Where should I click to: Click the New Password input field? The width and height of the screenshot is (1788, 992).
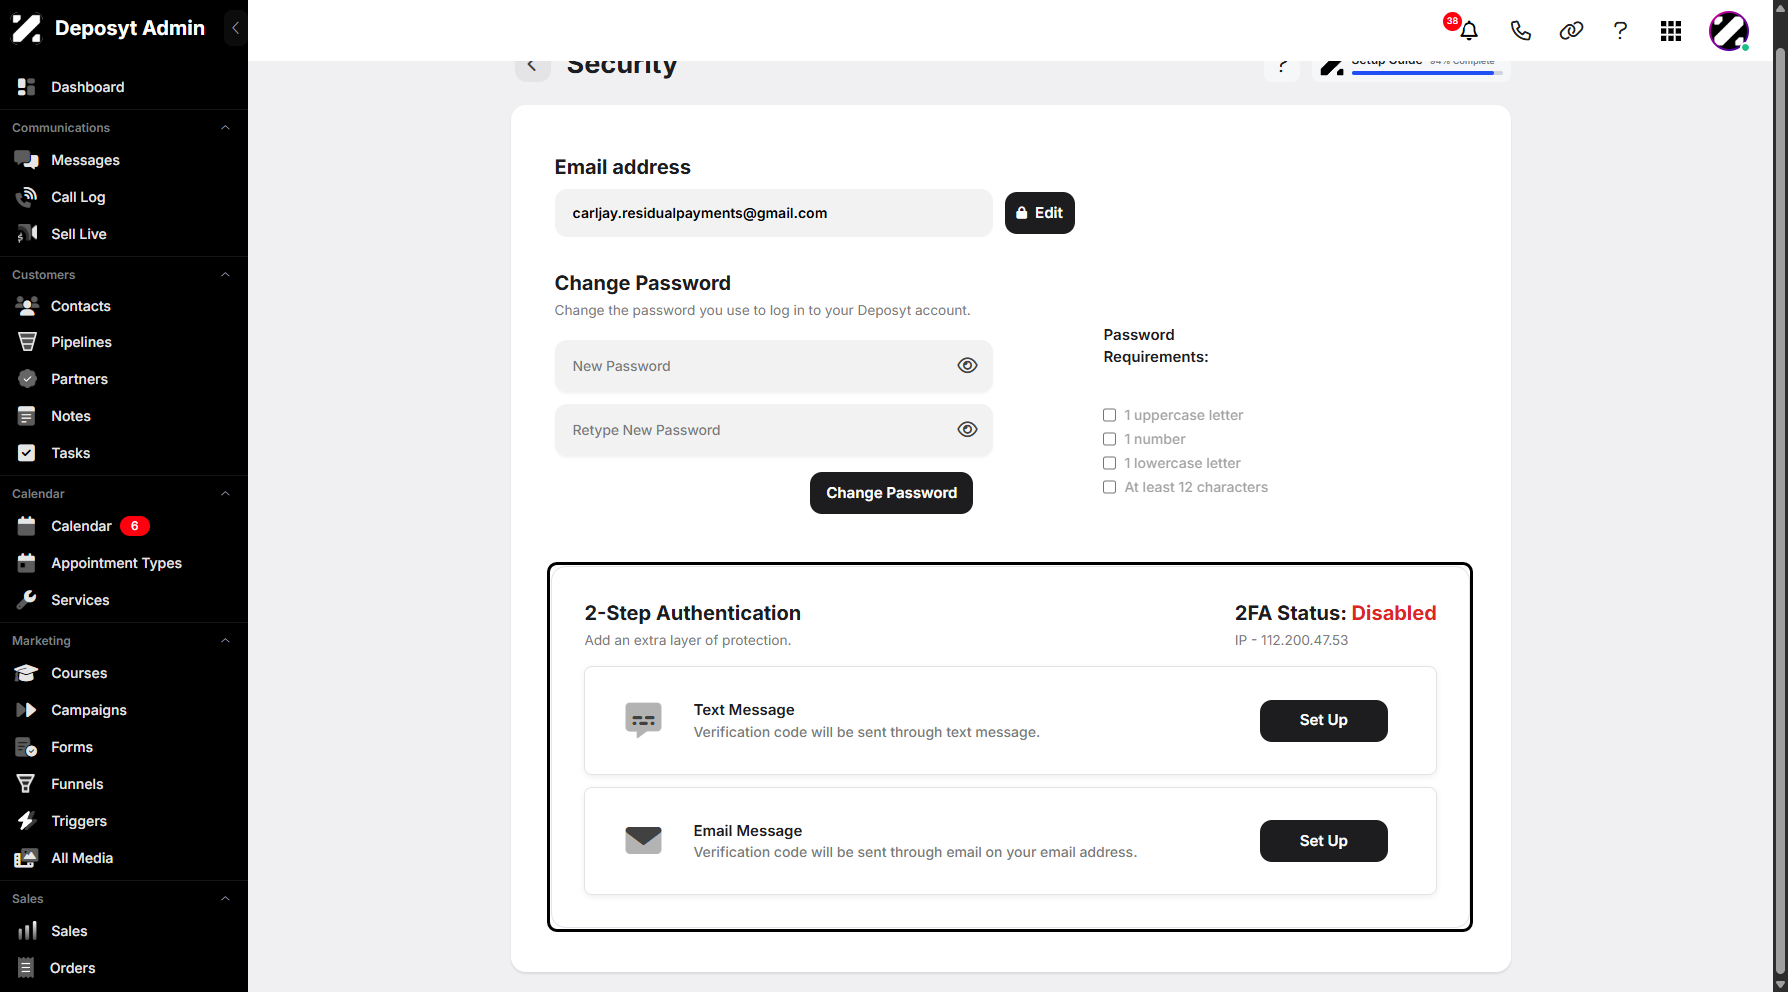point(774,366)
